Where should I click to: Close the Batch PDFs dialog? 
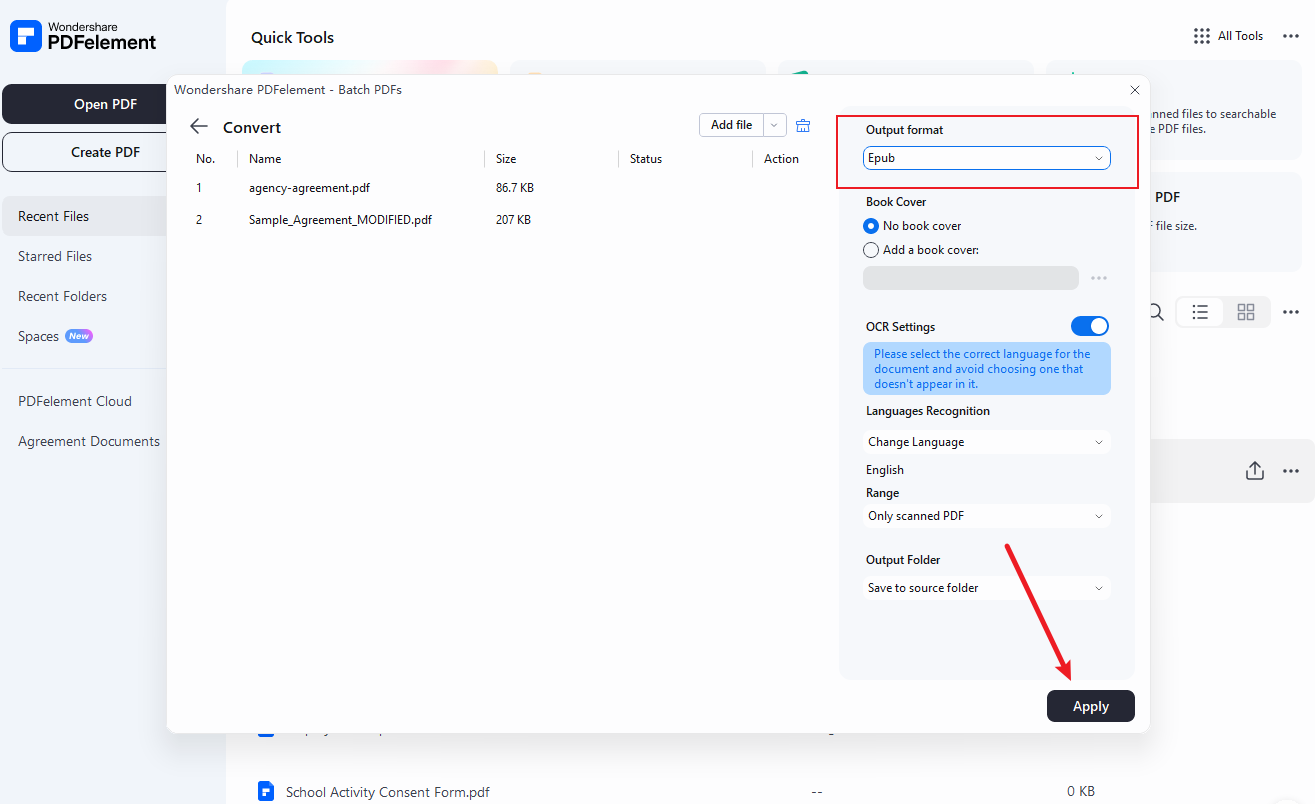[x=1134, y=90]
